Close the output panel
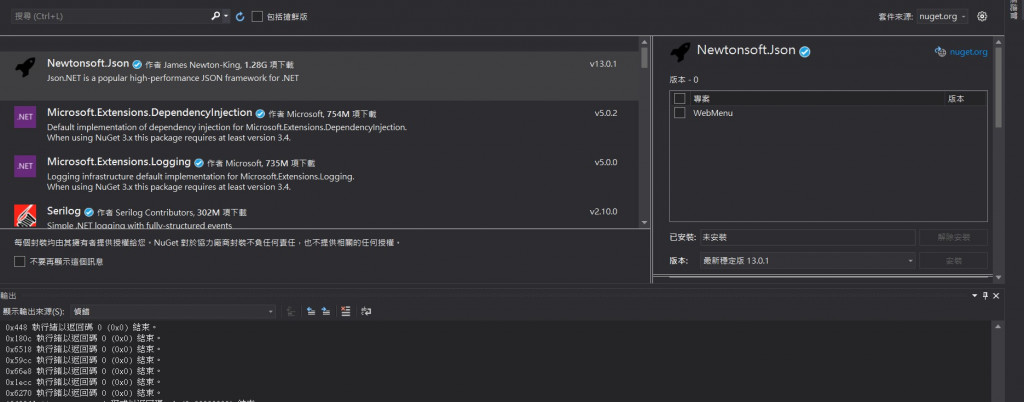1024x402 pixels. [x=996, y=296]
